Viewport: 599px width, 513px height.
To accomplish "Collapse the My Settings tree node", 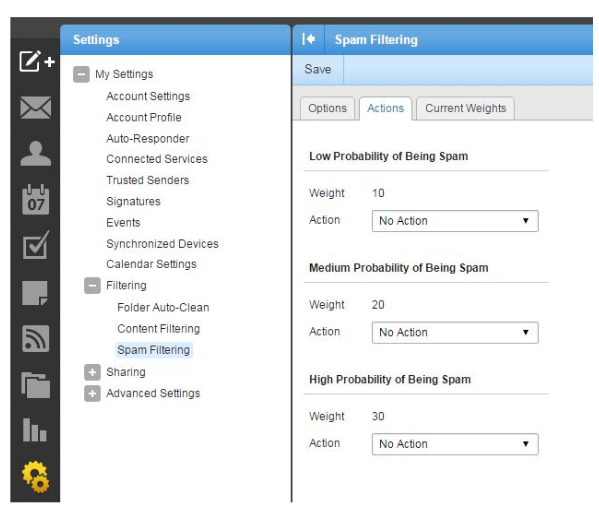I will click(81, 74).
